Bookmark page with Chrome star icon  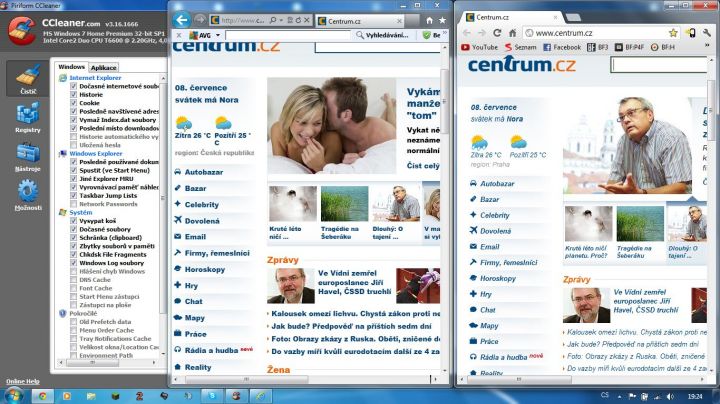coord(673,33)
